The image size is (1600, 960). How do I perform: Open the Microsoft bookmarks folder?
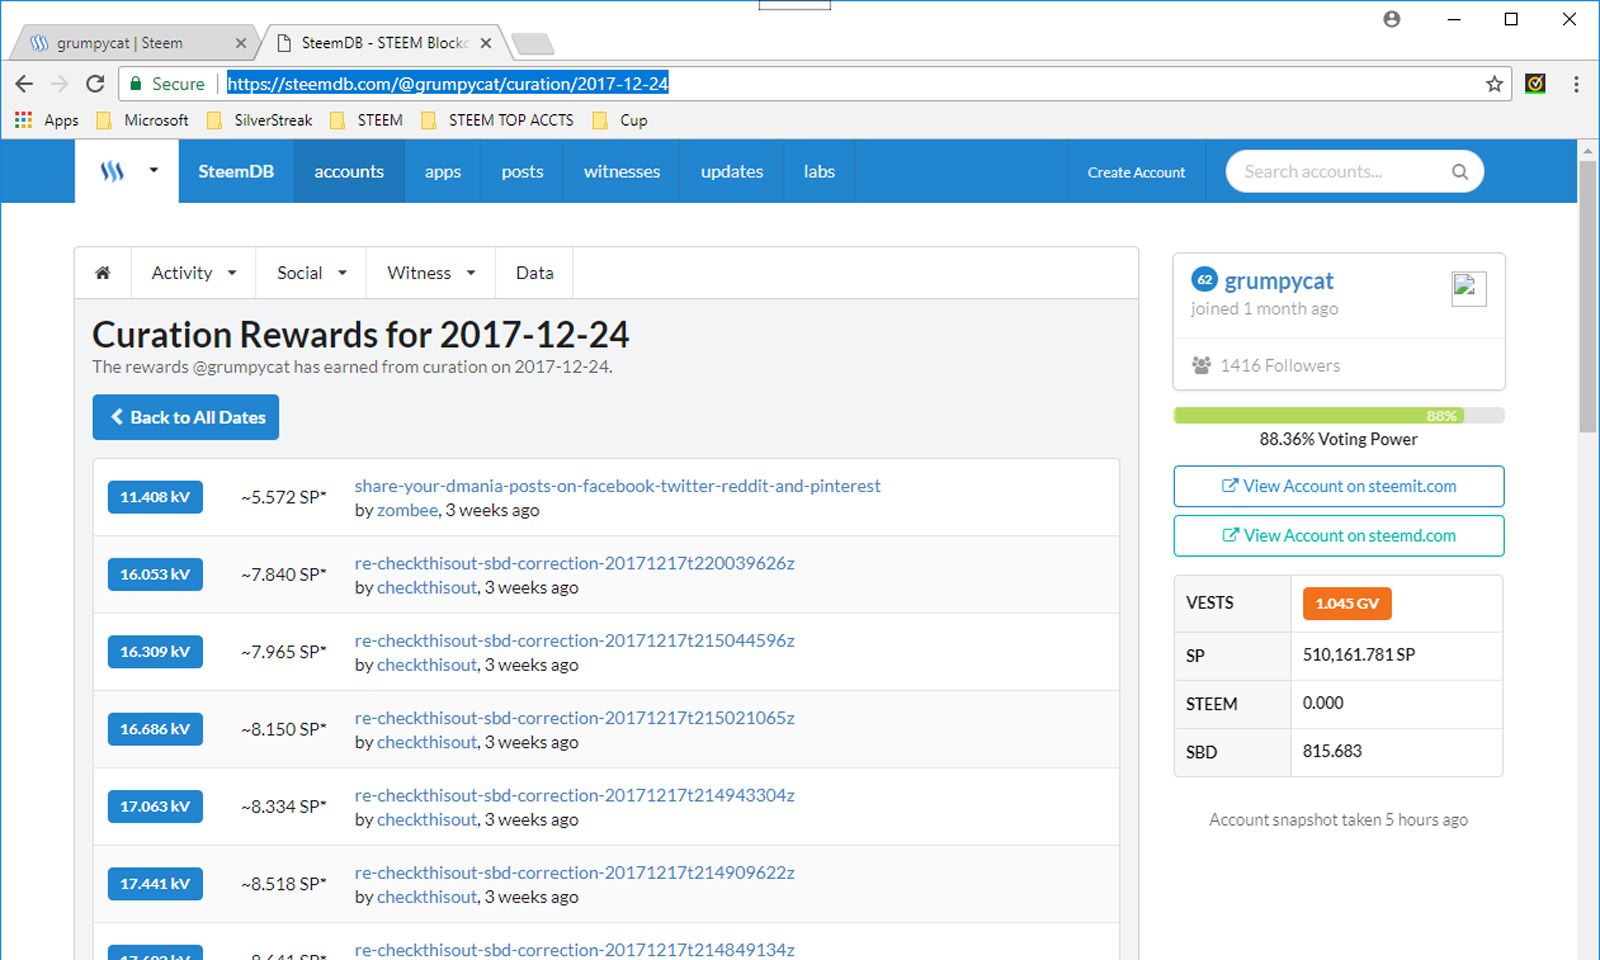point(142,120)
